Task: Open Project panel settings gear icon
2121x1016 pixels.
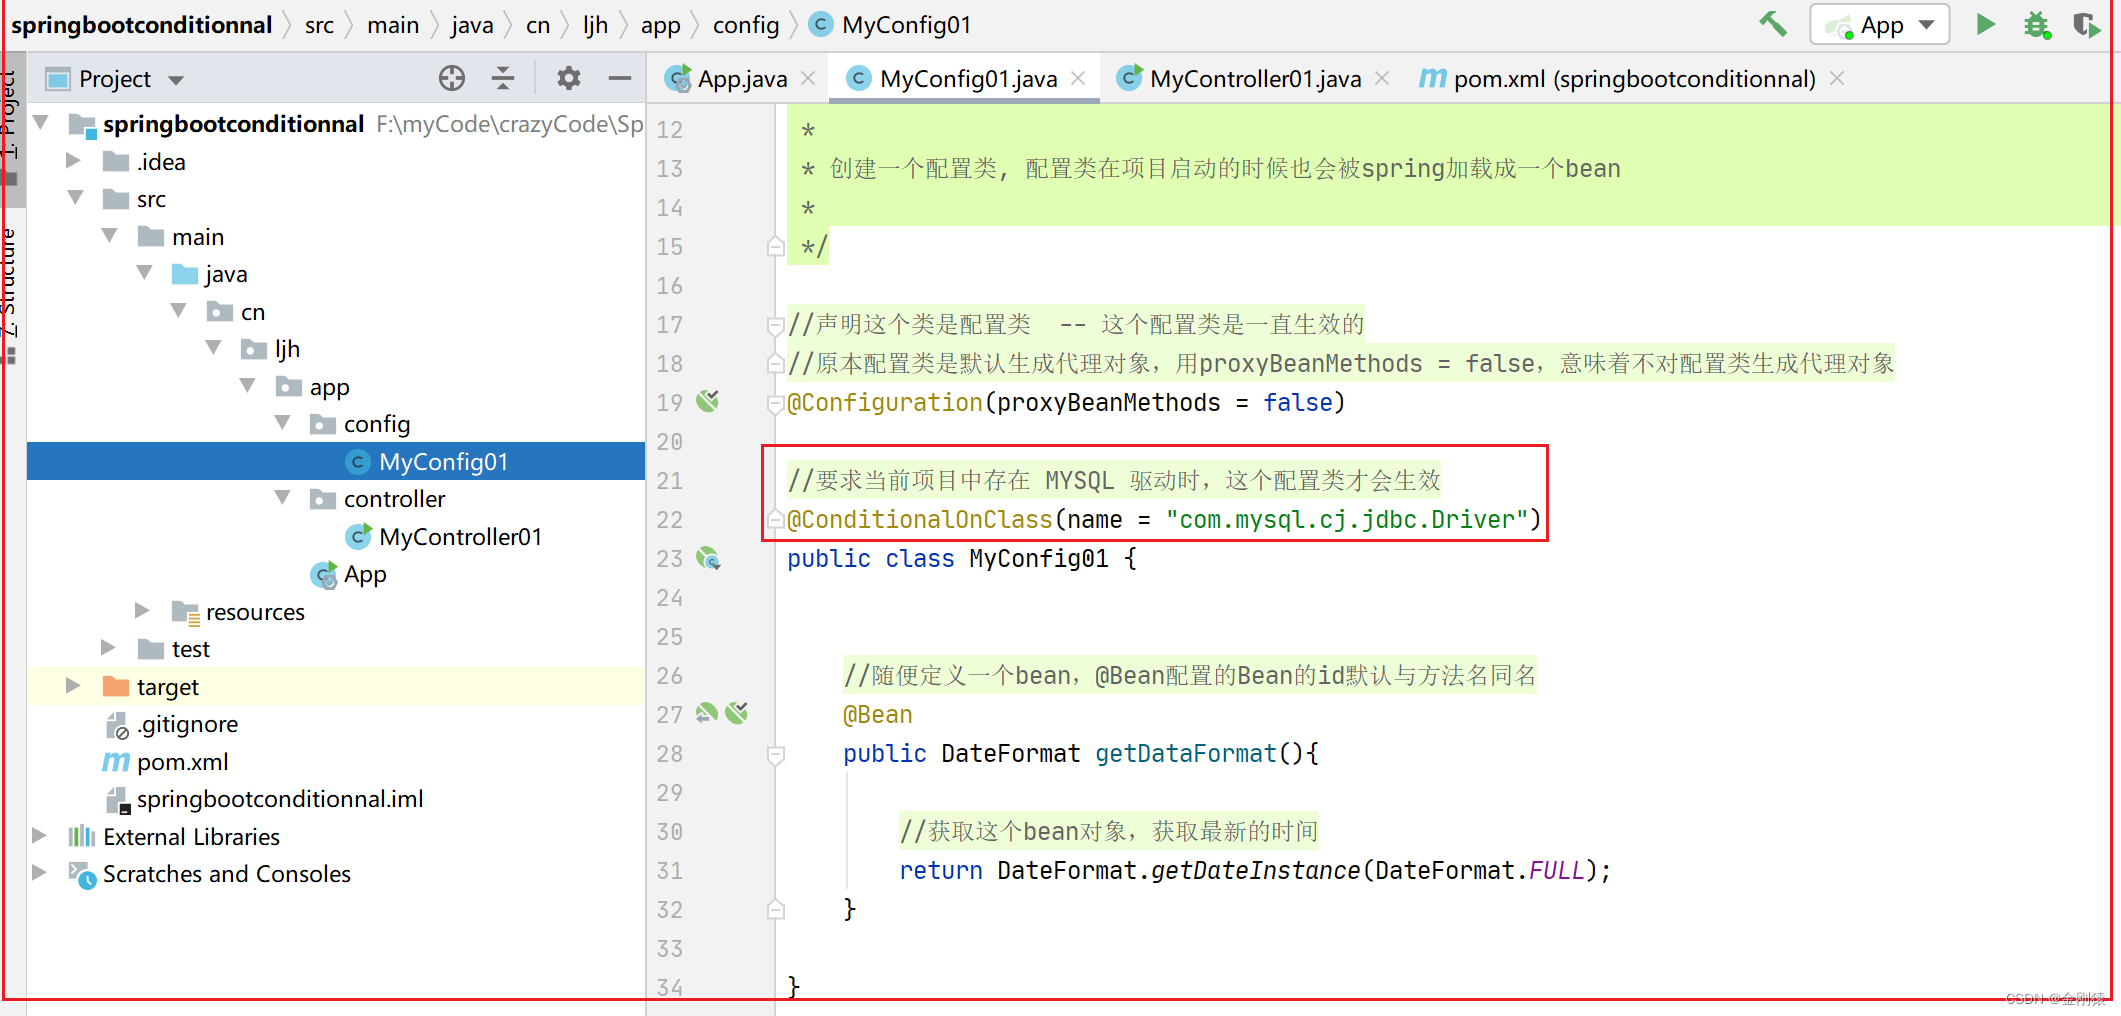Action: [568, 78]
